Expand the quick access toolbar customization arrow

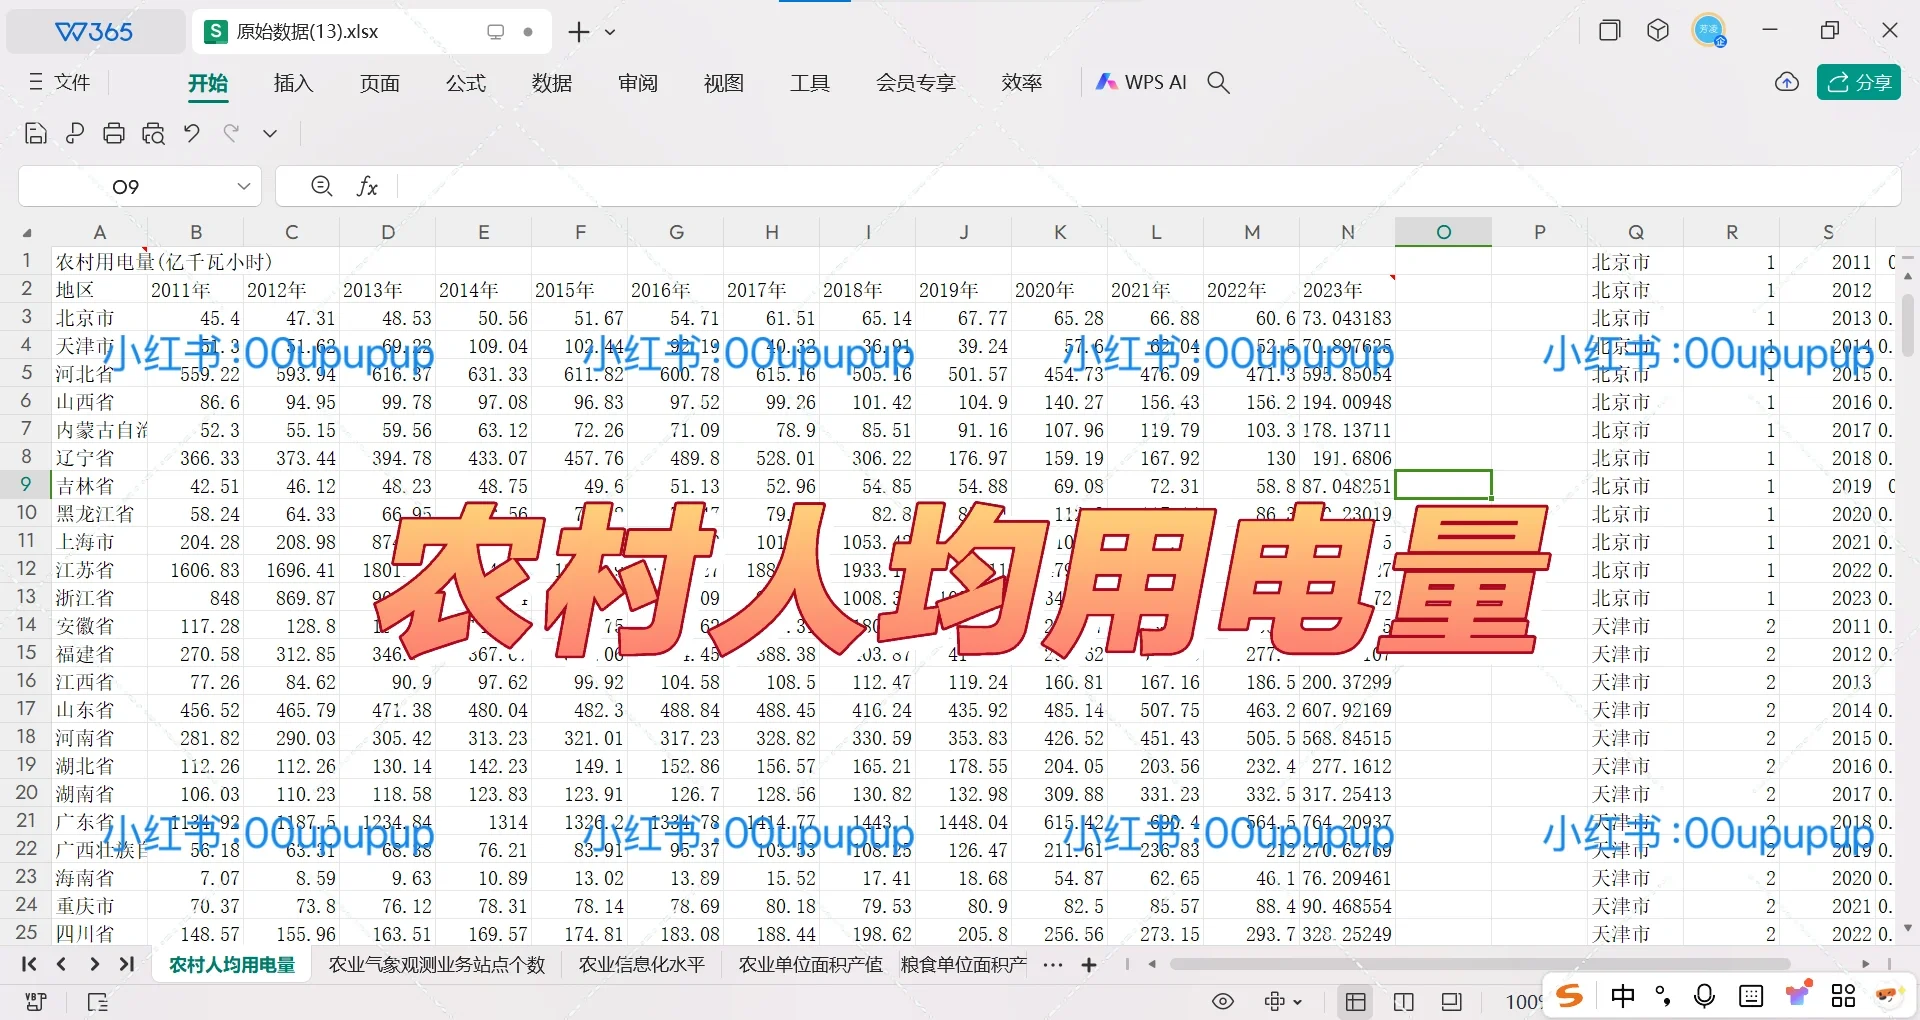[270, 133]
